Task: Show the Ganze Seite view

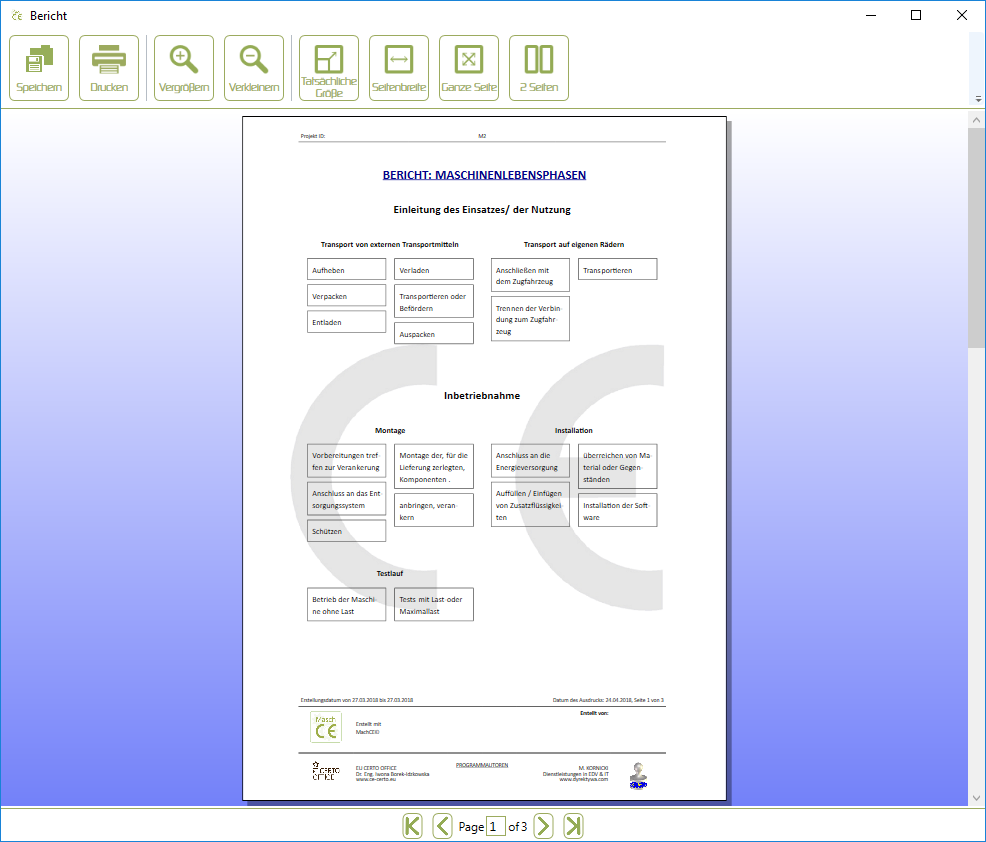Action: pos(469,68)
